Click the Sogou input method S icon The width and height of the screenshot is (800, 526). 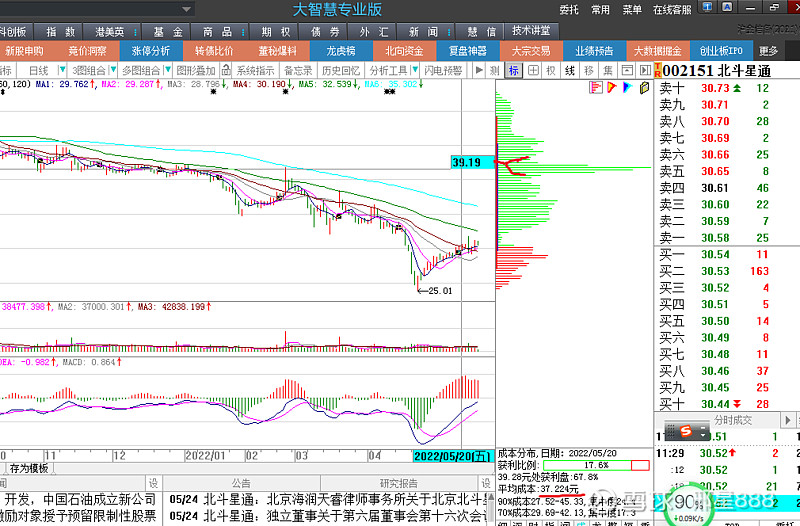click(x=685, y=432)
